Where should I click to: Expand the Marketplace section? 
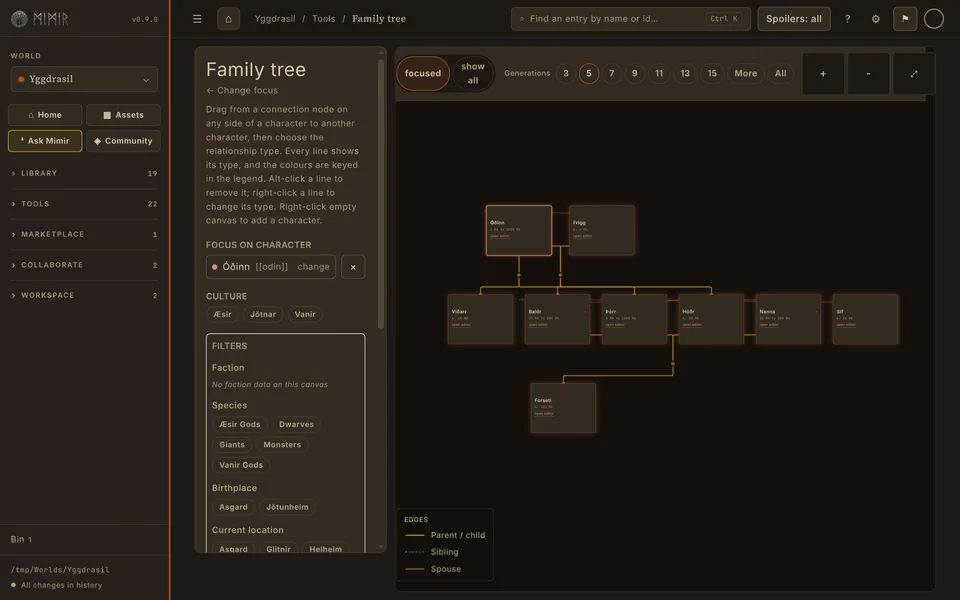[84, 234]
